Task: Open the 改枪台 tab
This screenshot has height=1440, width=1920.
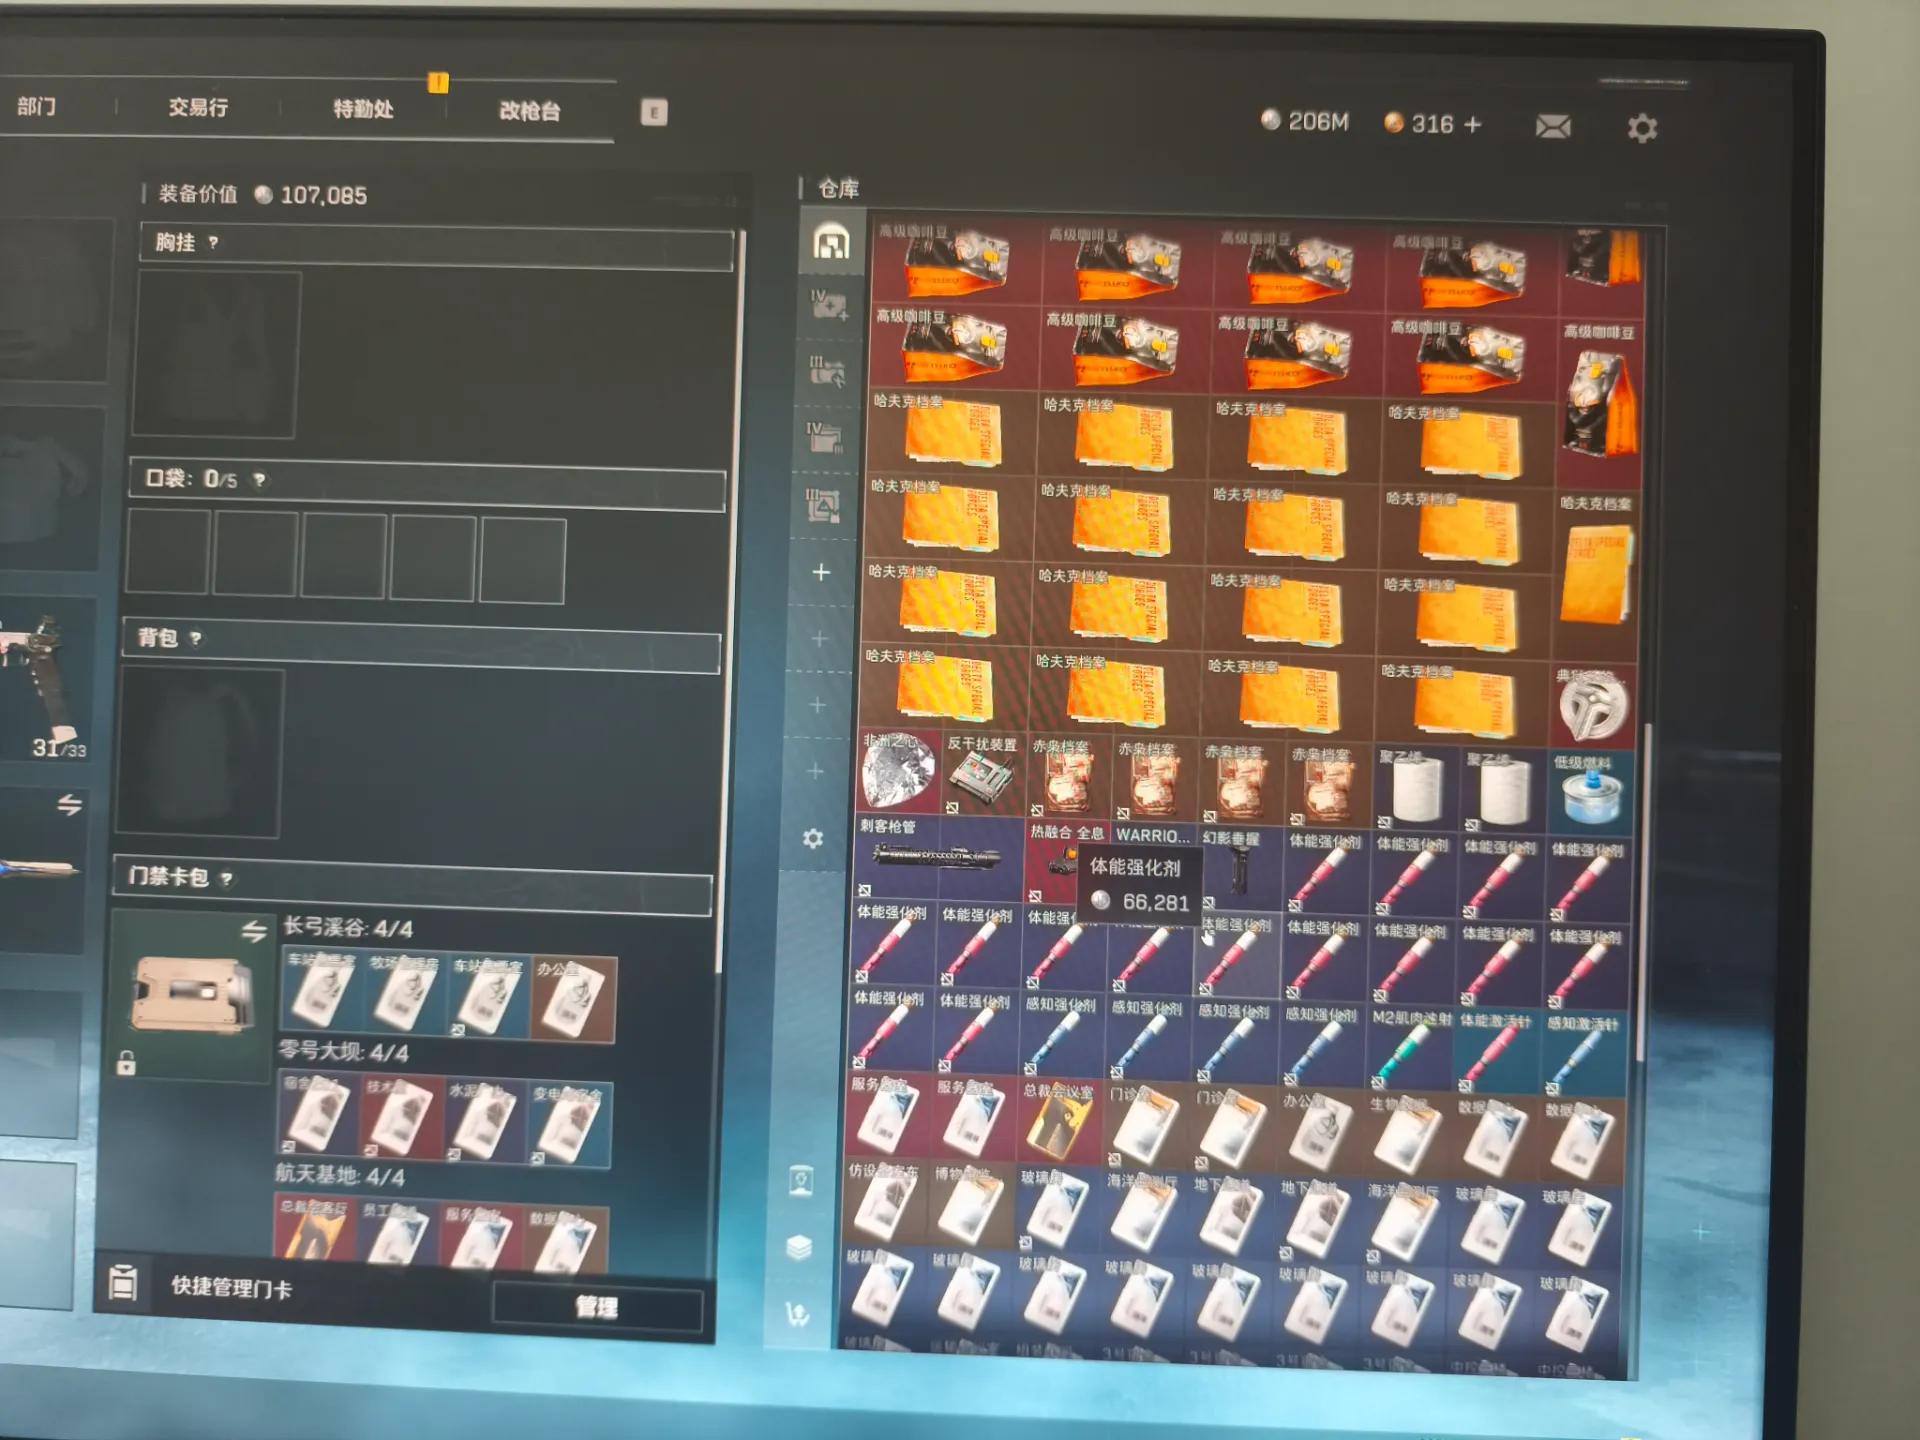Action: point(529,111)
